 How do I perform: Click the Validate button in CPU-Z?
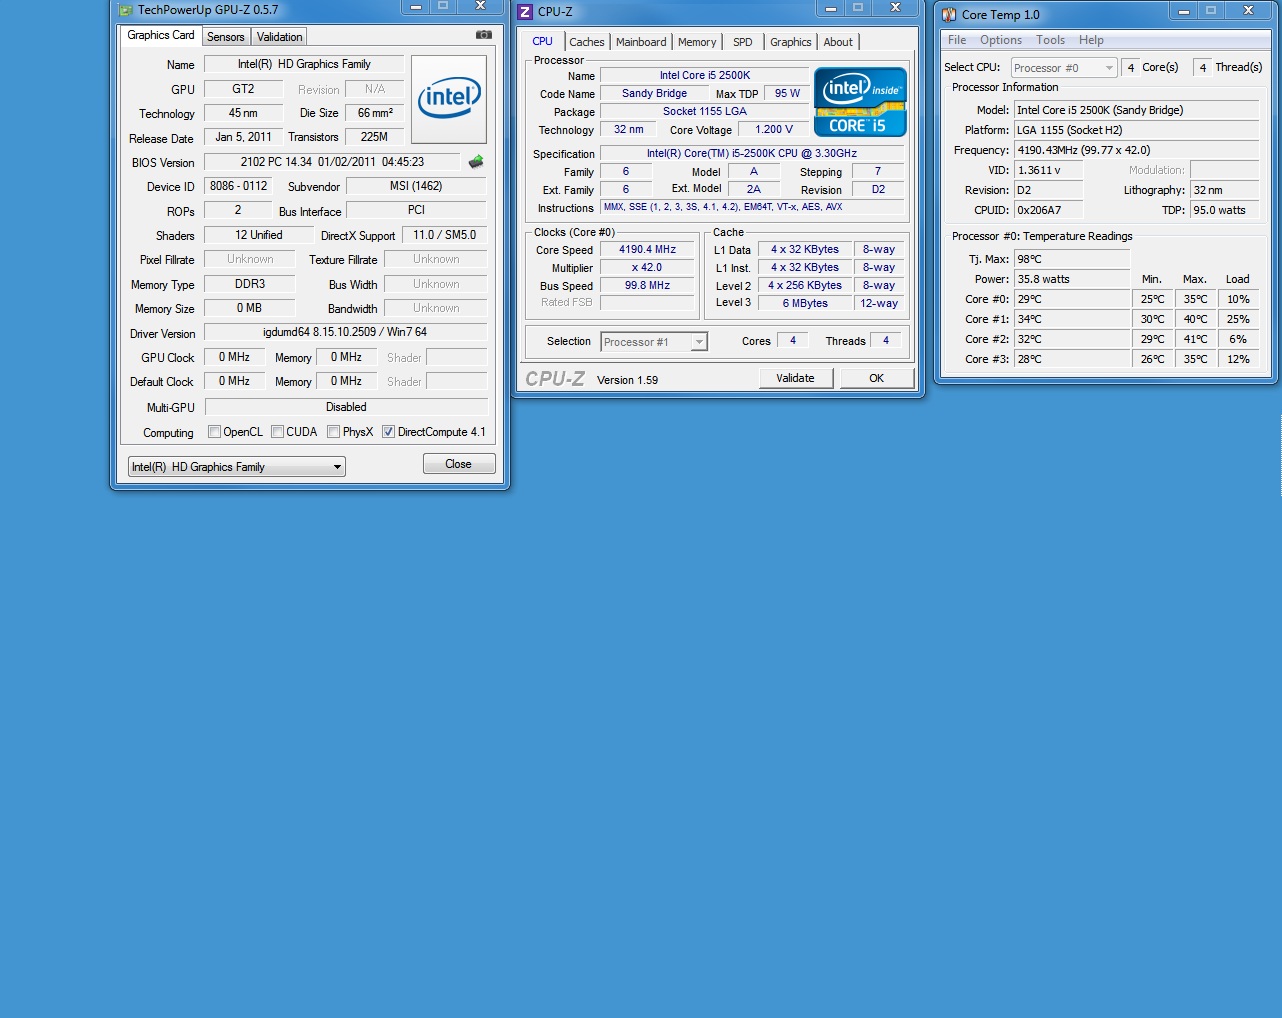[x=795, y=378]
